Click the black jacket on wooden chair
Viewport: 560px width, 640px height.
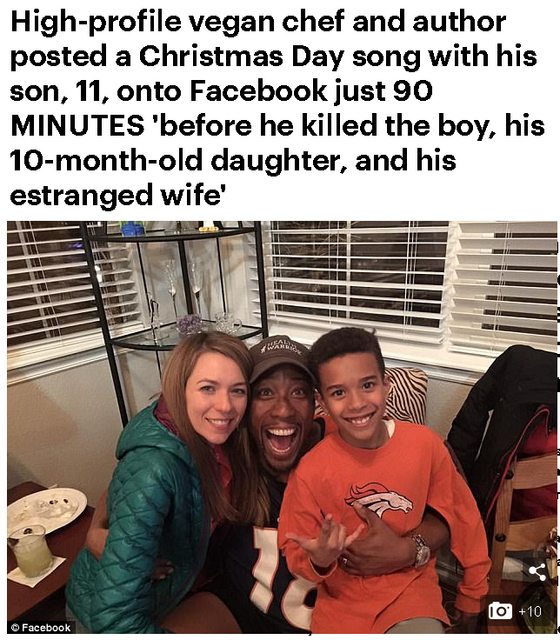click(x=502, y=429)
